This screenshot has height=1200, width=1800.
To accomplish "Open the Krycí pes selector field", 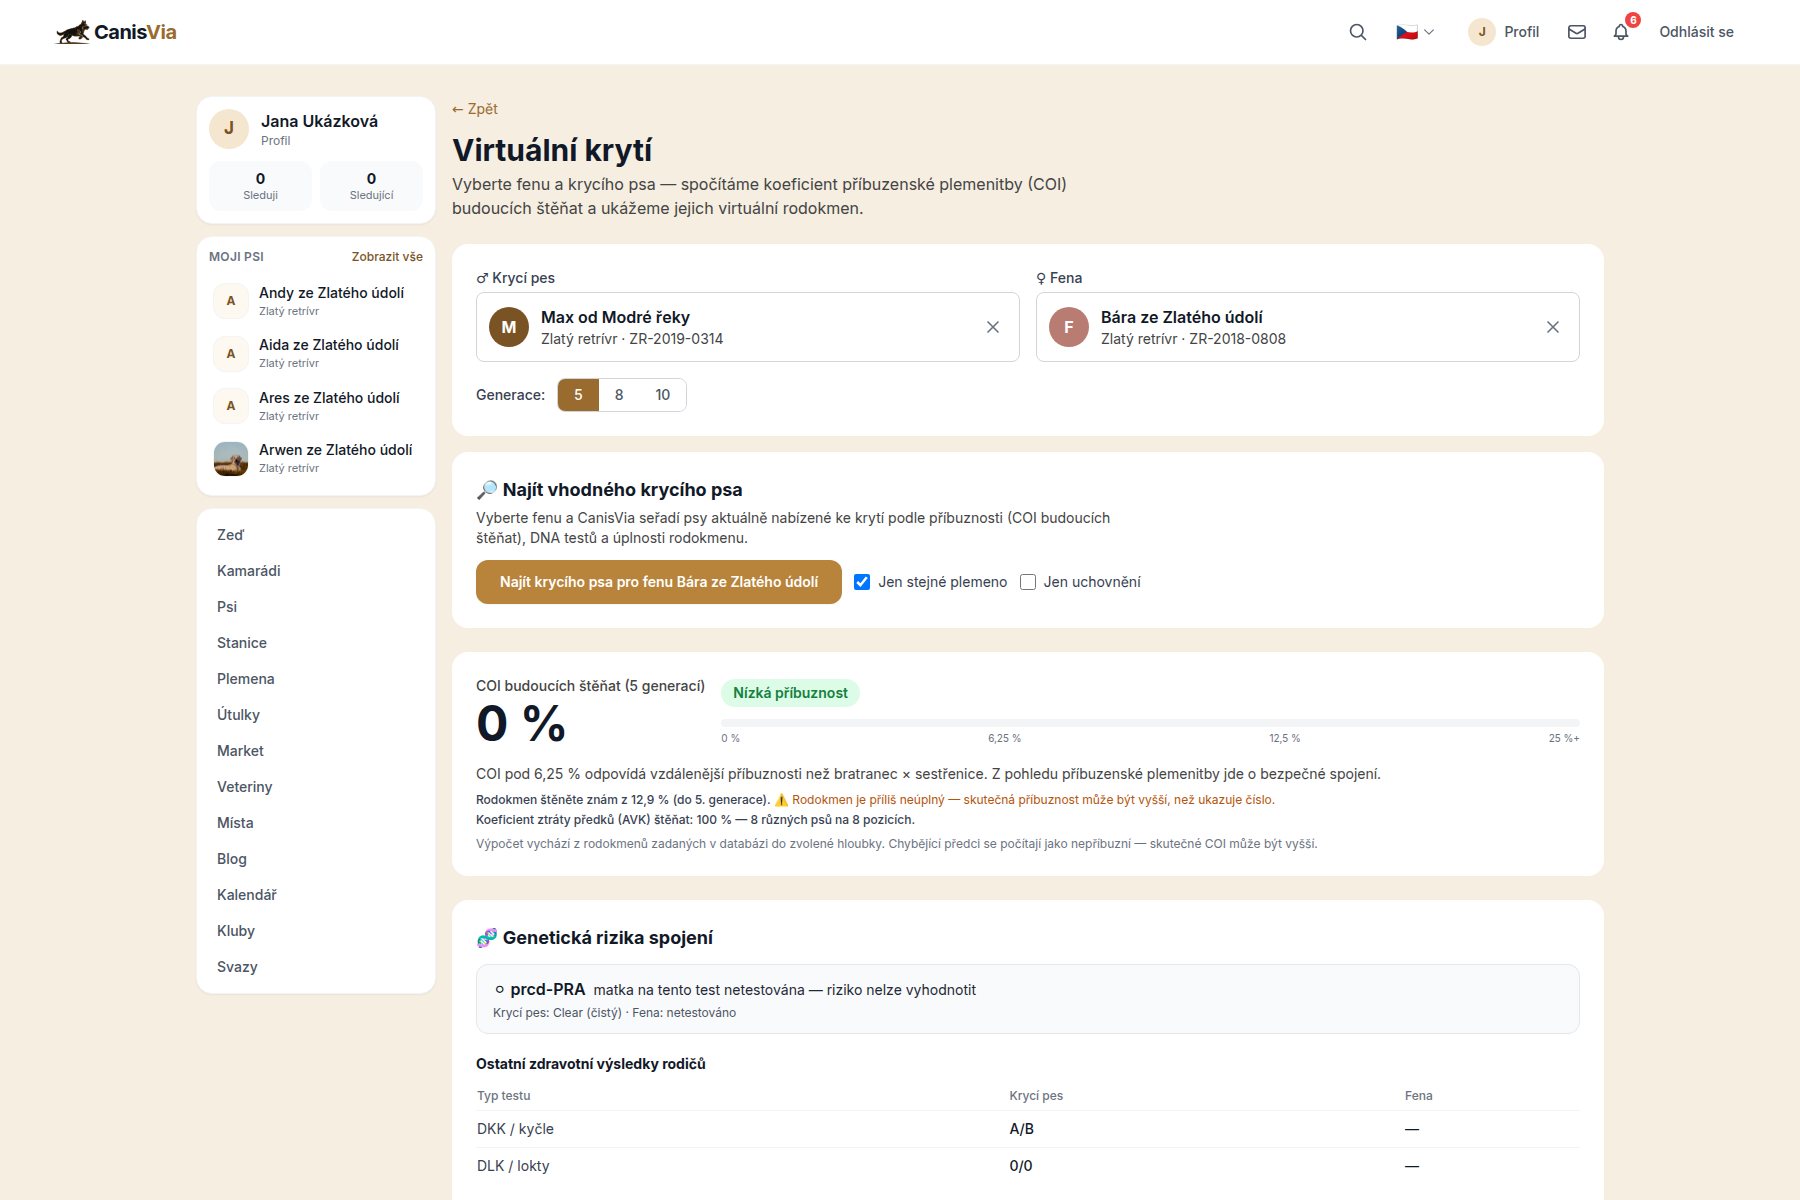I will [x=748, y=327].
